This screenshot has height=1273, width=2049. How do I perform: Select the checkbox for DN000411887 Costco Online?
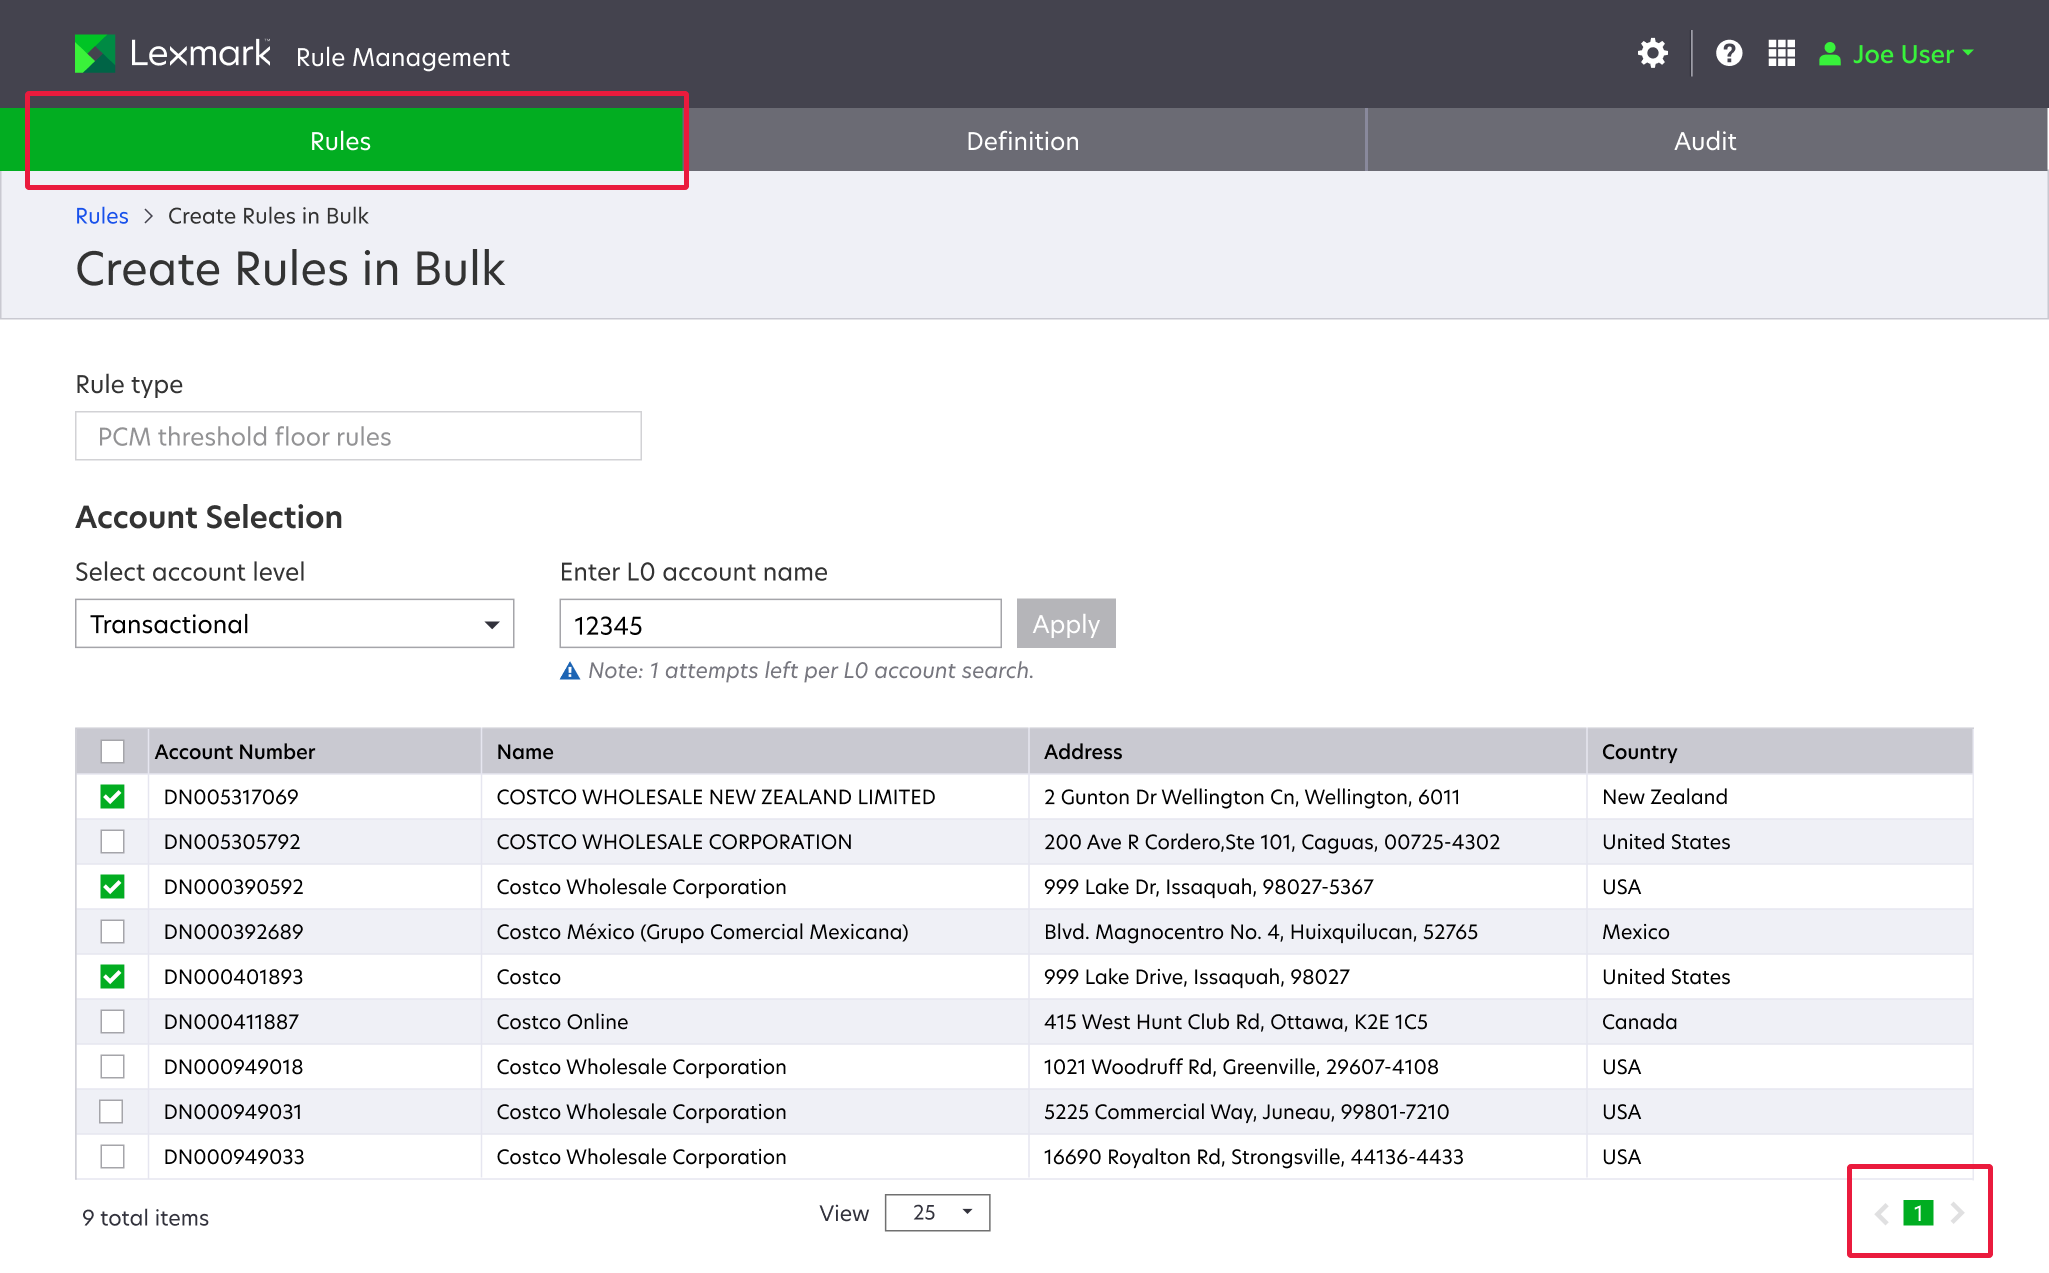[x=112, y=1021]
